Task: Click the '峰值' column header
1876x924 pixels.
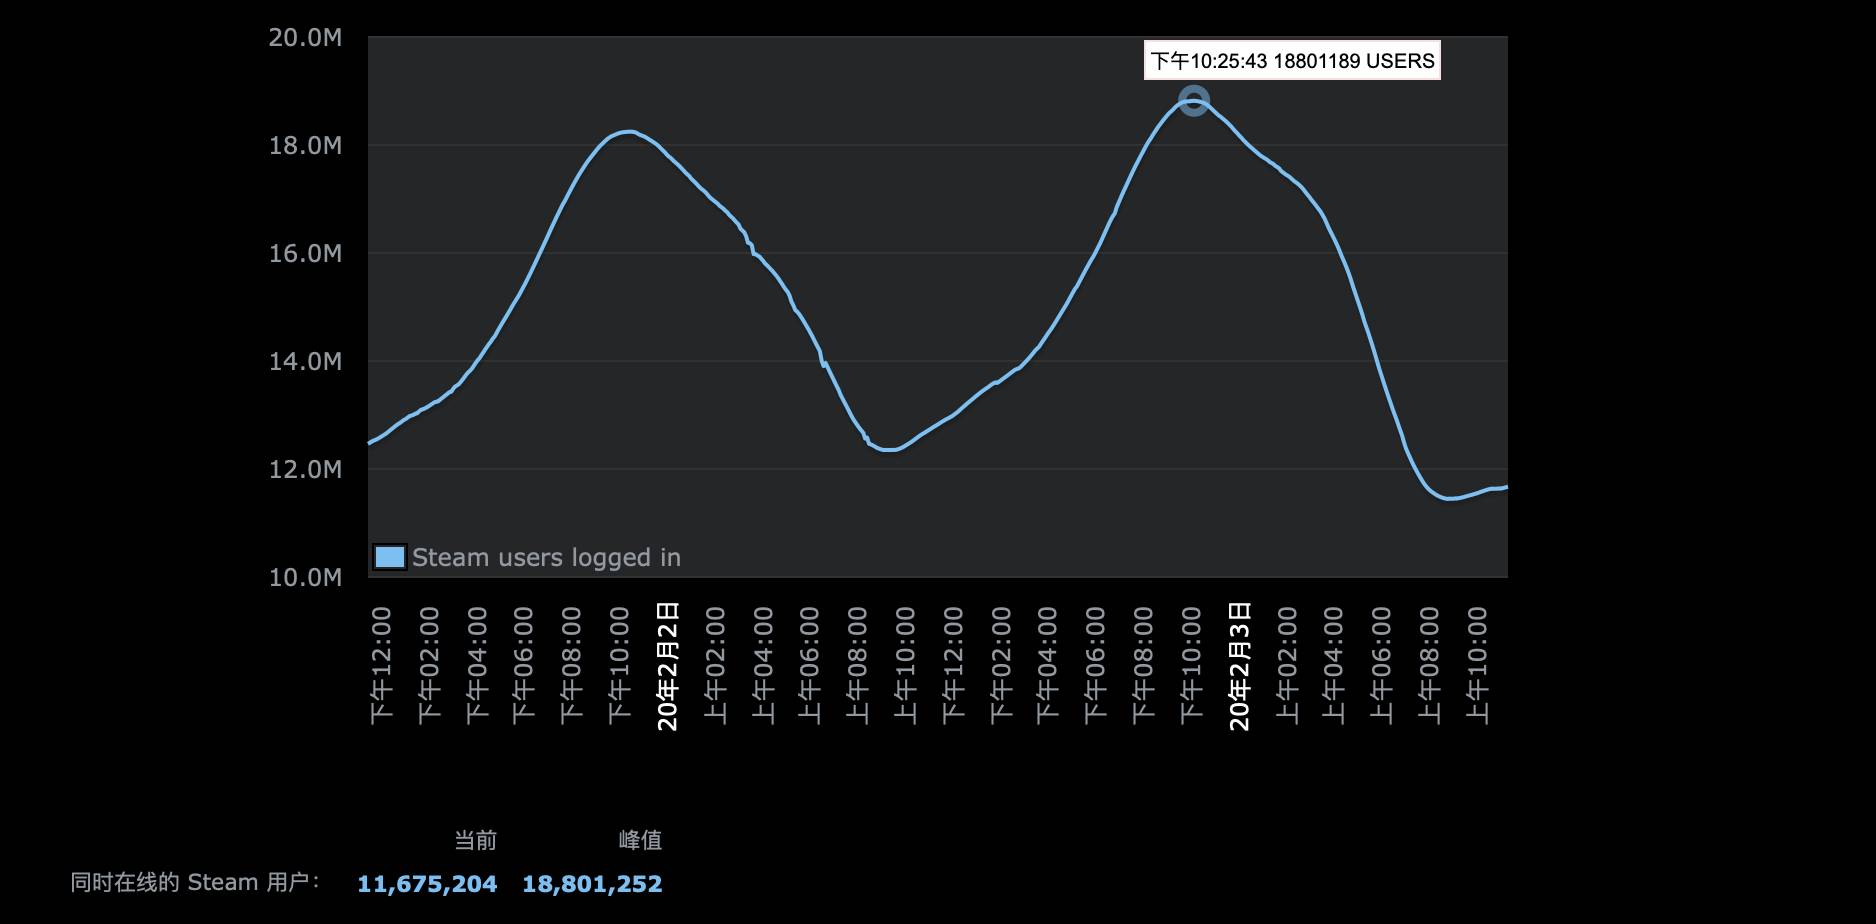Action: 640,840
